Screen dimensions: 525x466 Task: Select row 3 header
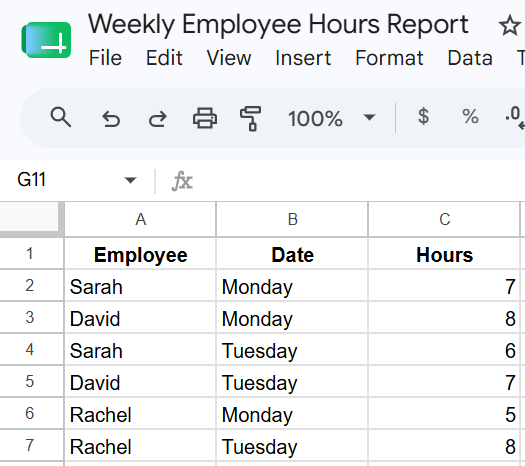[31, 317]
